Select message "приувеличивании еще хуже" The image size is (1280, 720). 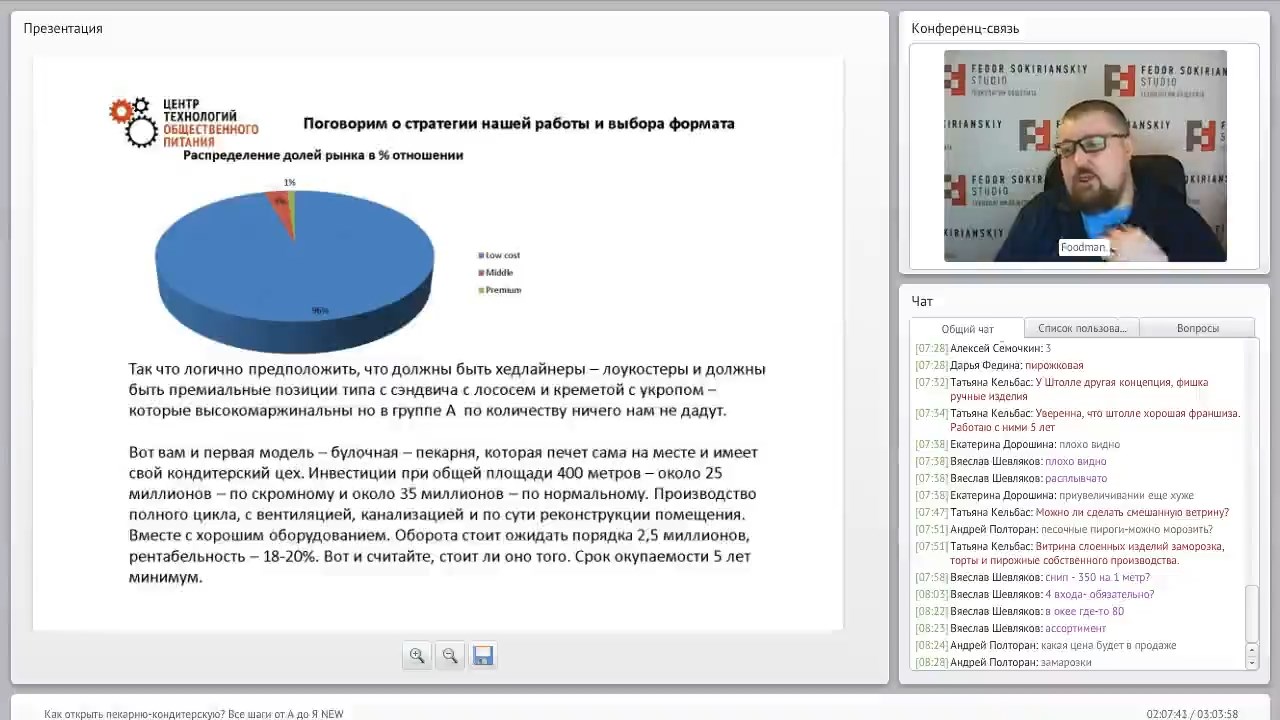pyautogui.click(x=1126, y=495)
